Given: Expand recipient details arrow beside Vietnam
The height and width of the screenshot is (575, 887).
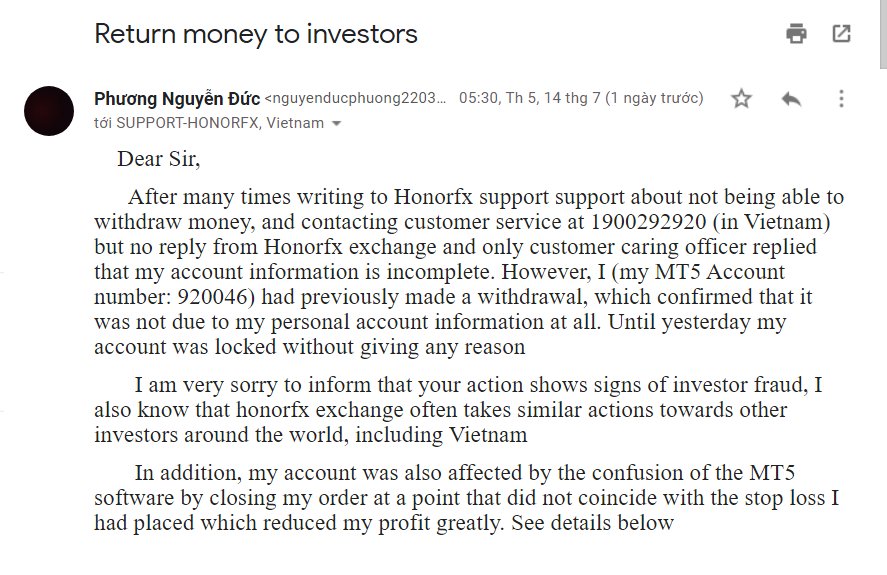Looking at the screenshot, I should coord(336,124).
